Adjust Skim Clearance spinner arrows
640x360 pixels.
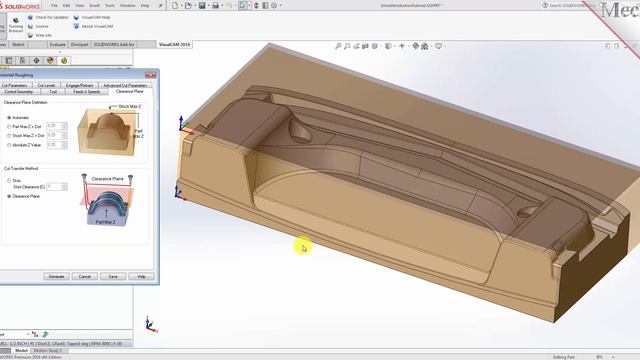point(64,187)
